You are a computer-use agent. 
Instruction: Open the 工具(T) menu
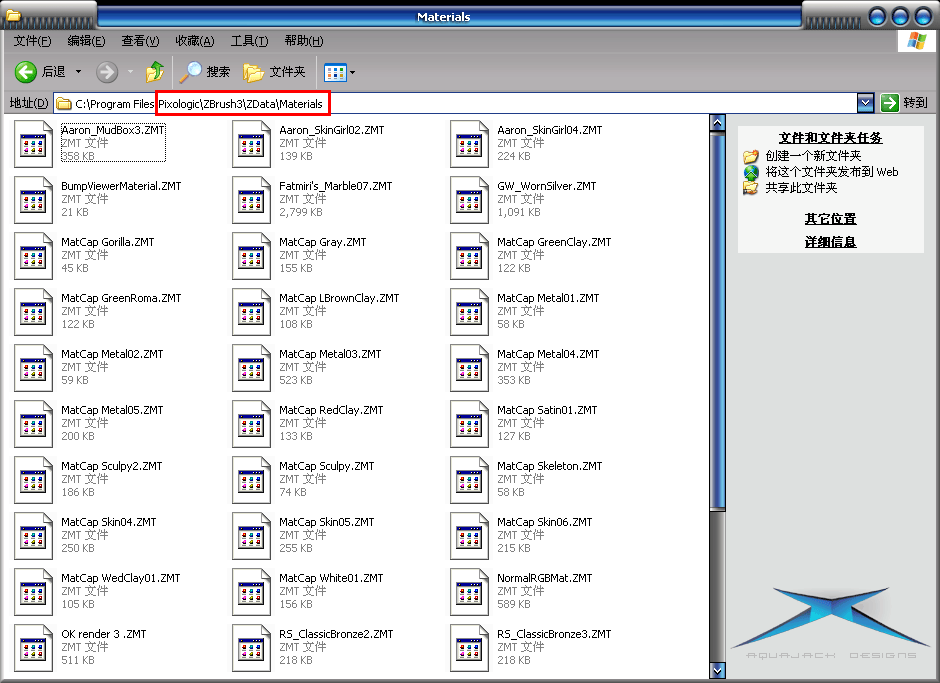pyautogui.click(x=249, y=41)
